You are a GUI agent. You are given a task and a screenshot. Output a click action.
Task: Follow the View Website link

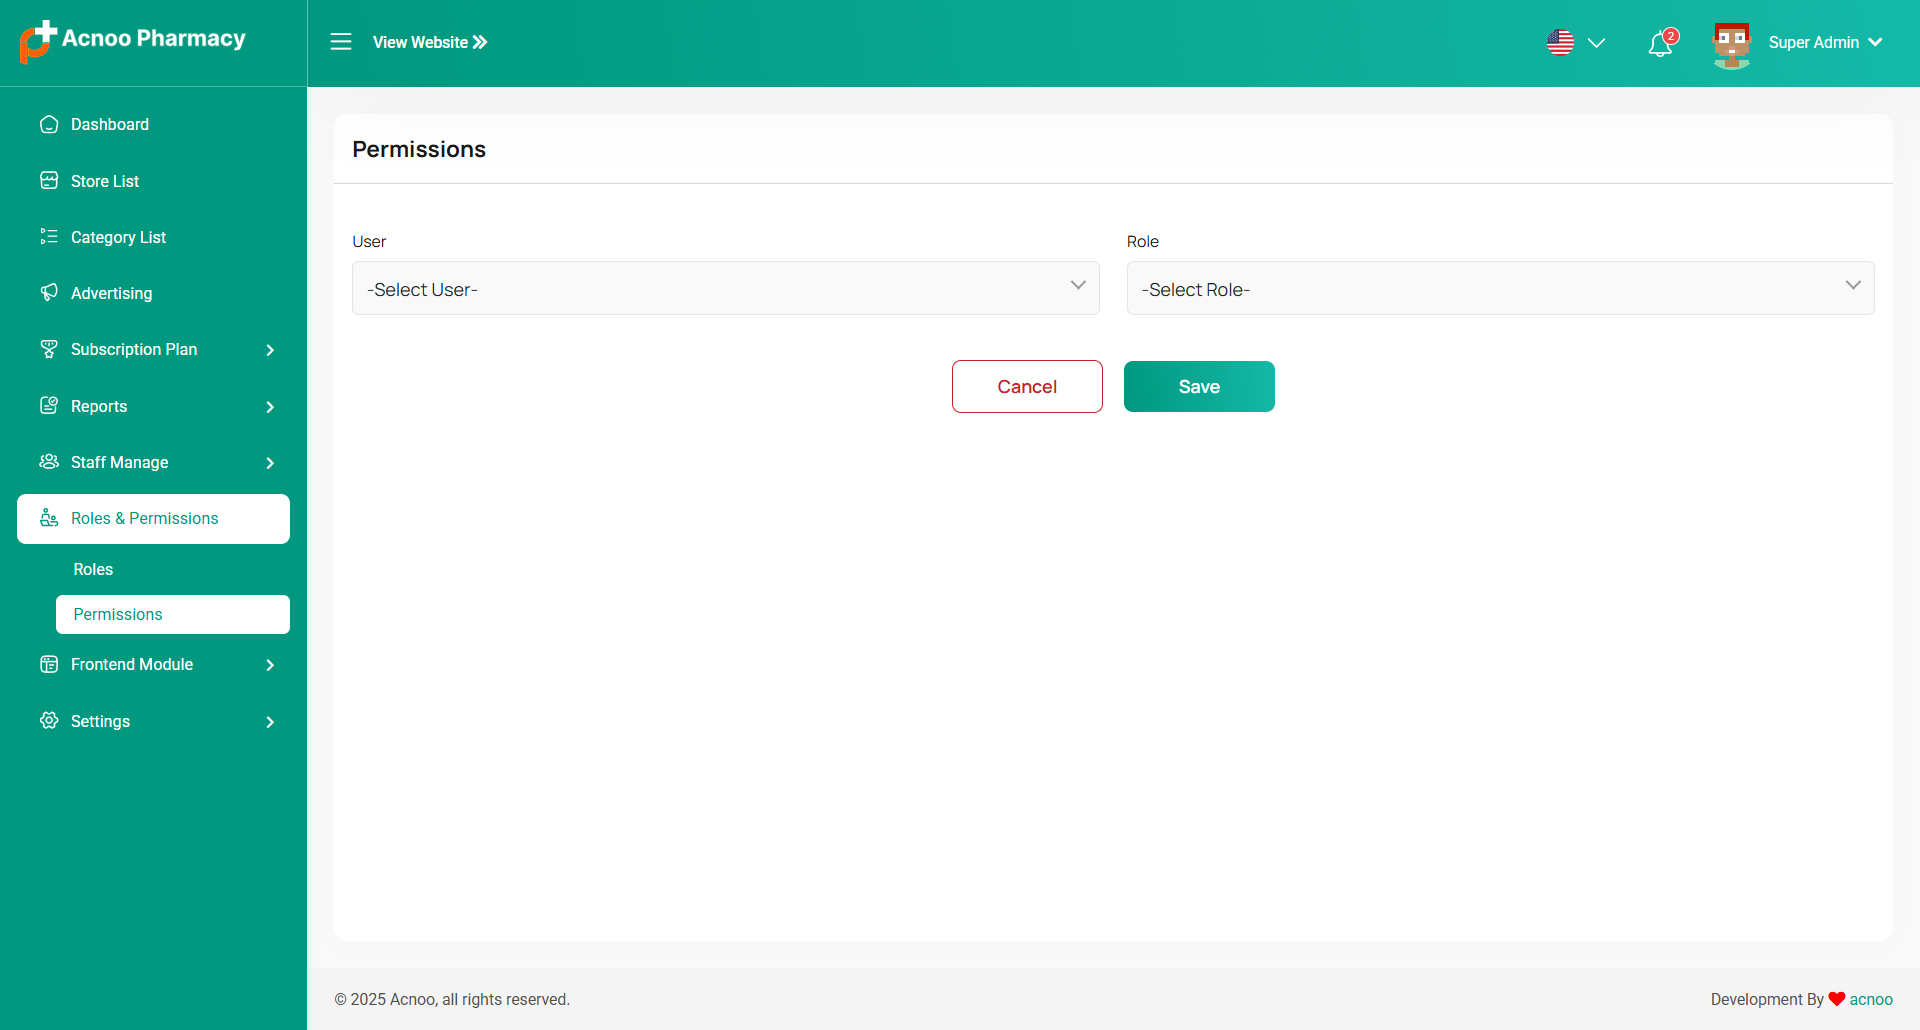click(430, 42)
